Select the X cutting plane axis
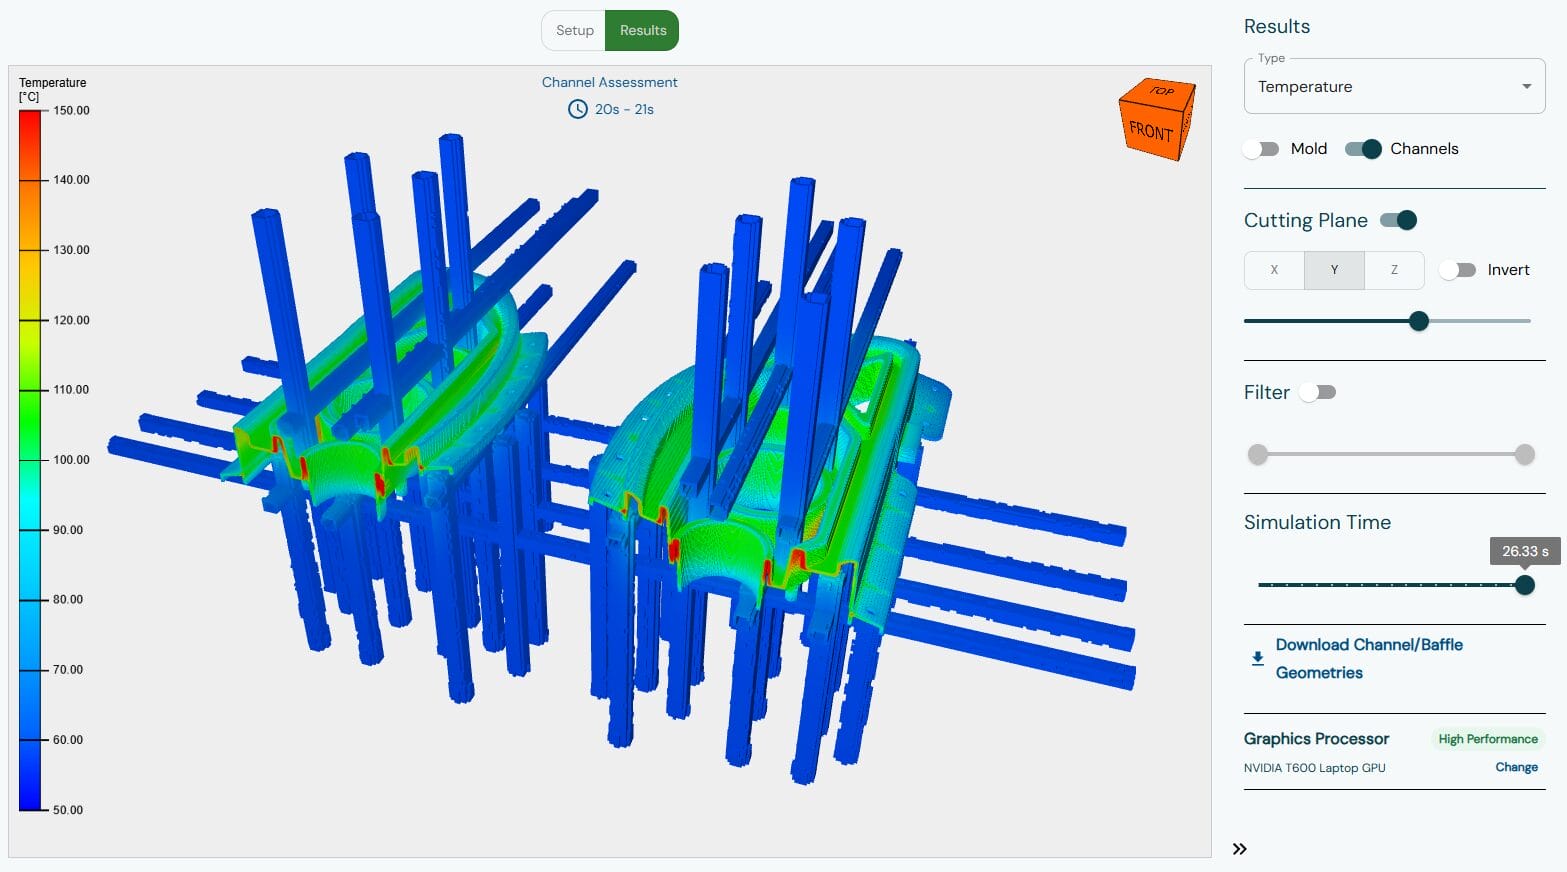This screenshot has height=872, width=1567. coord(1274,270)
